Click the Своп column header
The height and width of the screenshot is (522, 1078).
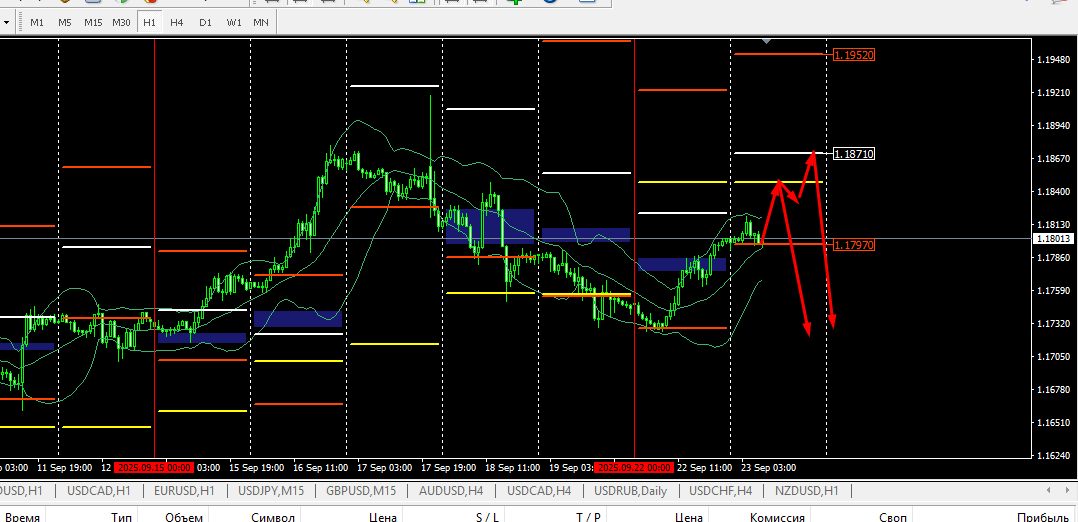click(892, 518)
